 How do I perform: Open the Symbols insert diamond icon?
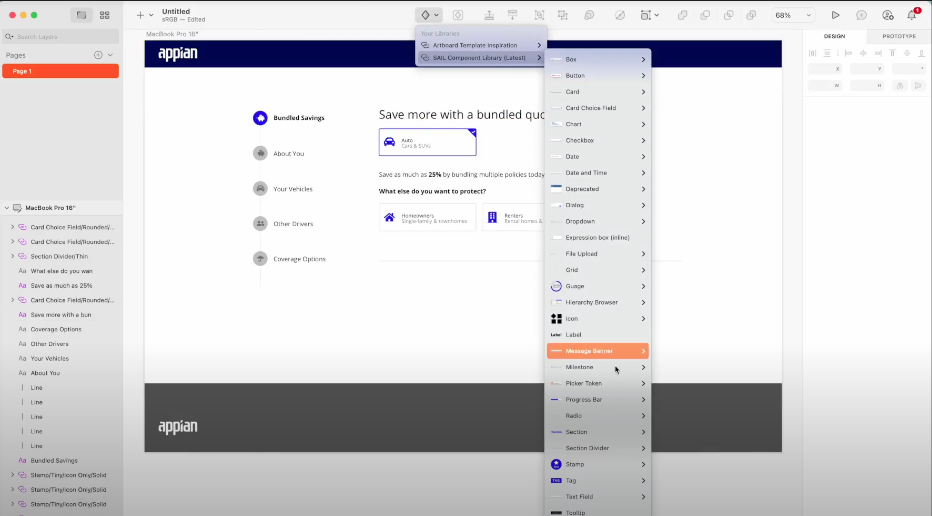(x=425, y=15)
